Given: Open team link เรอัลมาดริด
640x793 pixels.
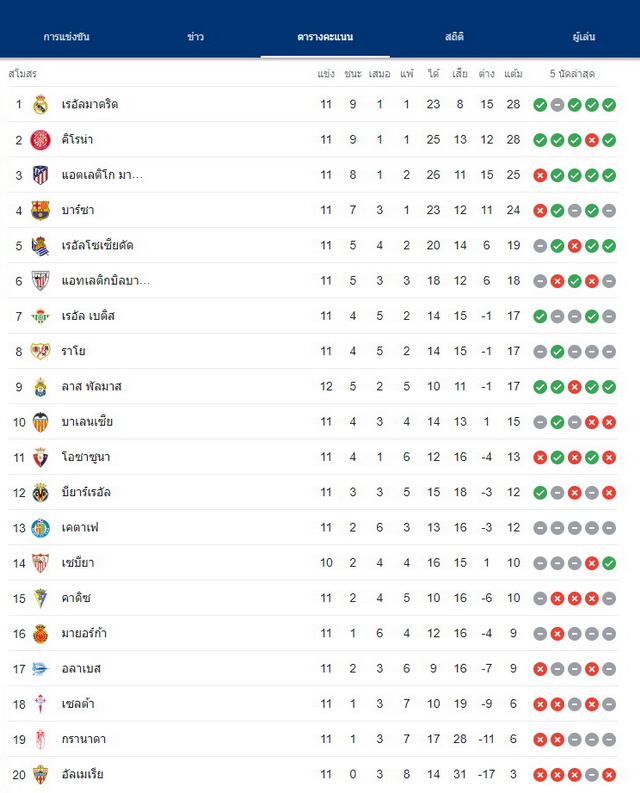Looking at the screenshot, I should click(x=90, y=104).
